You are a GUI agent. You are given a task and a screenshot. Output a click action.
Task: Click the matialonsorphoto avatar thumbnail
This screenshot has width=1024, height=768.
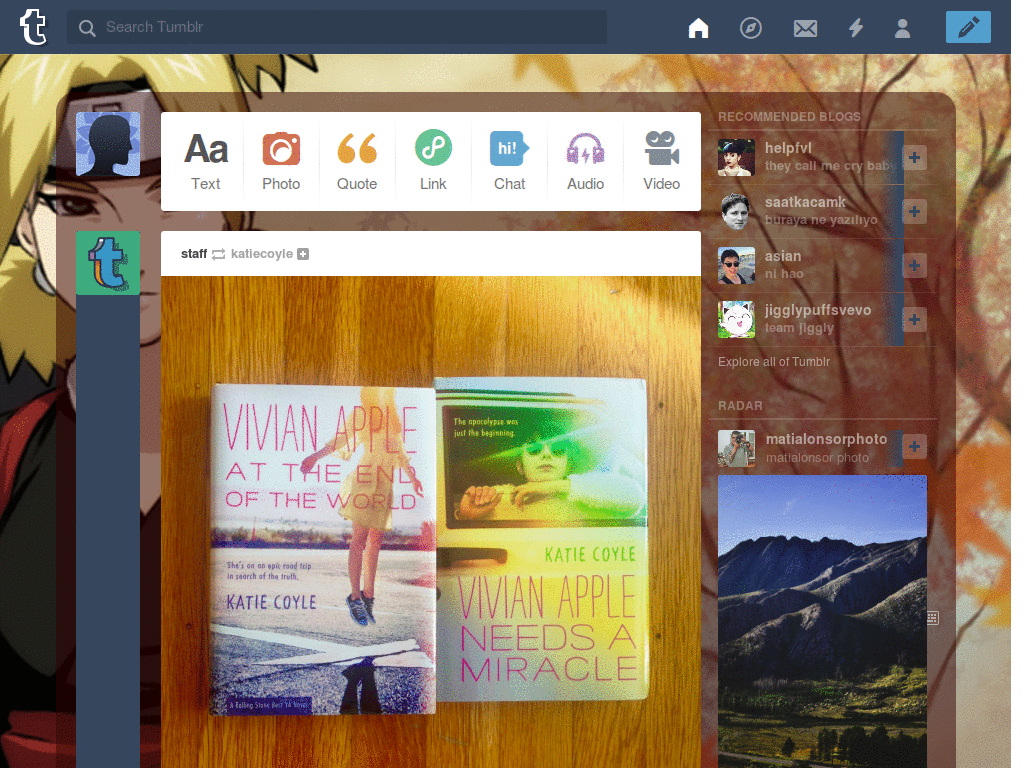click(736, 449)
